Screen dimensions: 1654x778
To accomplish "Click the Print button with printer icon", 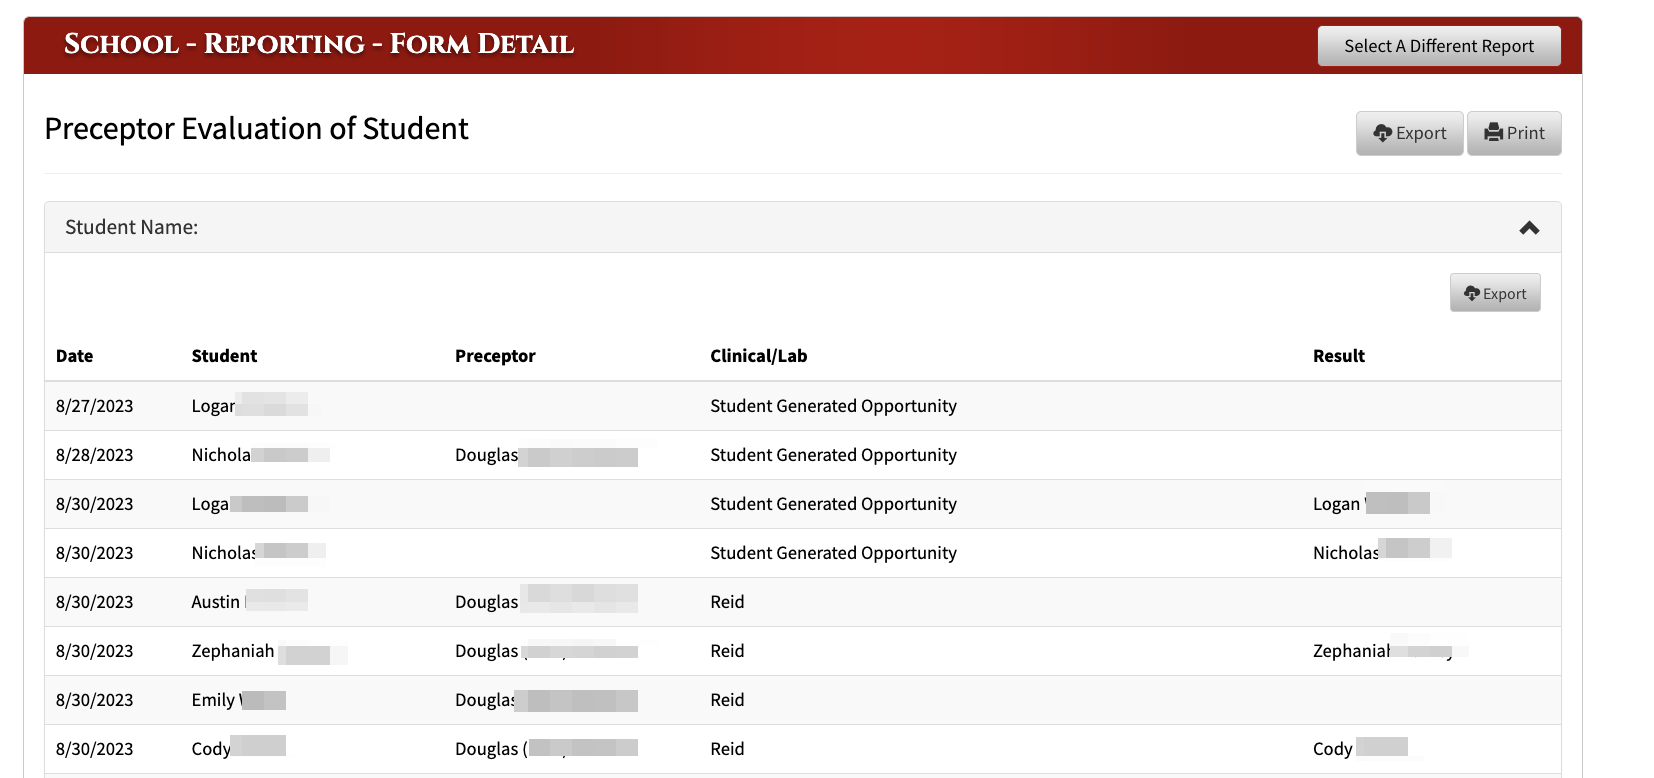I will pyautogui.click(x=1514, y=133).
